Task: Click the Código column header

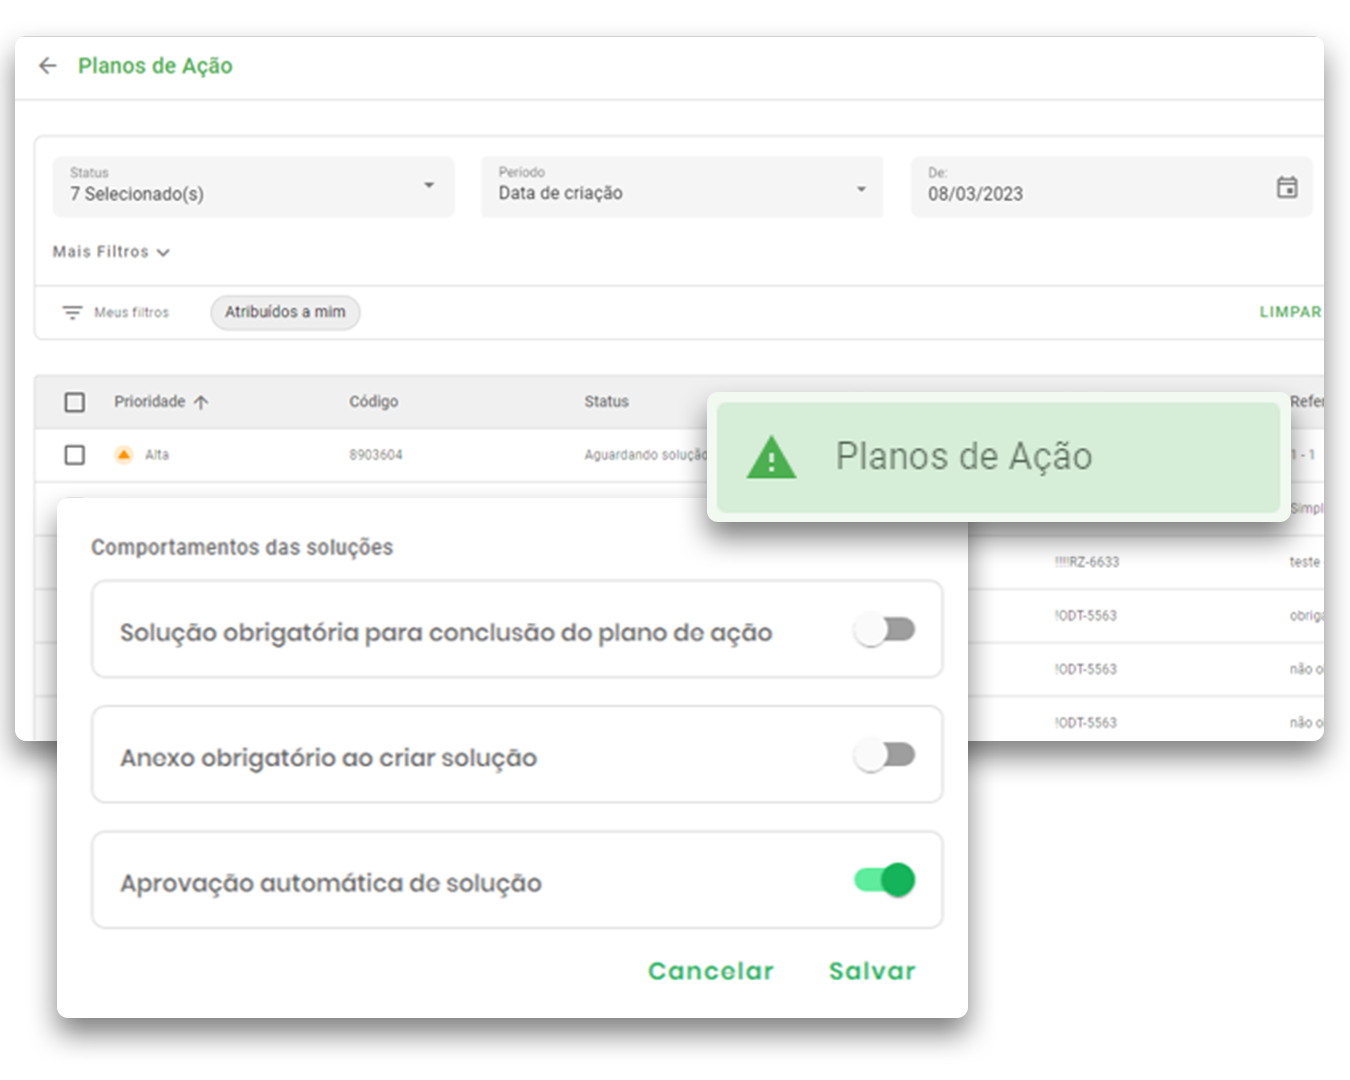Action: point(374,401)
